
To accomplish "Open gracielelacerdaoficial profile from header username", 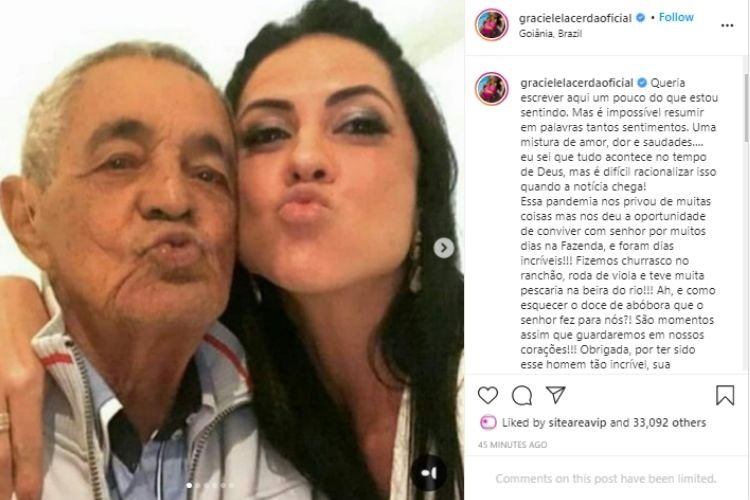I will (575, 18).
